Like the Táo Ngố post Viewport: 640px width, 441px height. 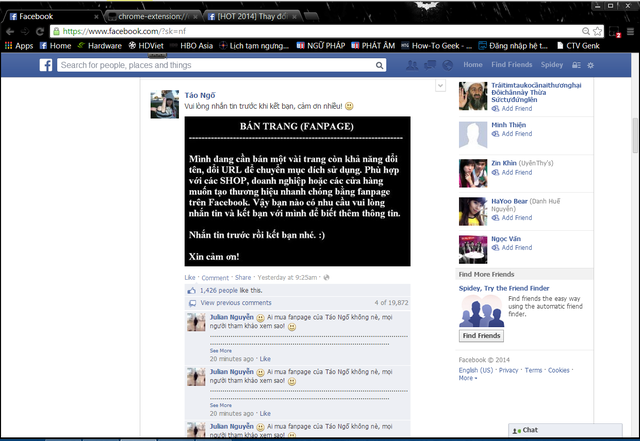(x=190, y=277)
